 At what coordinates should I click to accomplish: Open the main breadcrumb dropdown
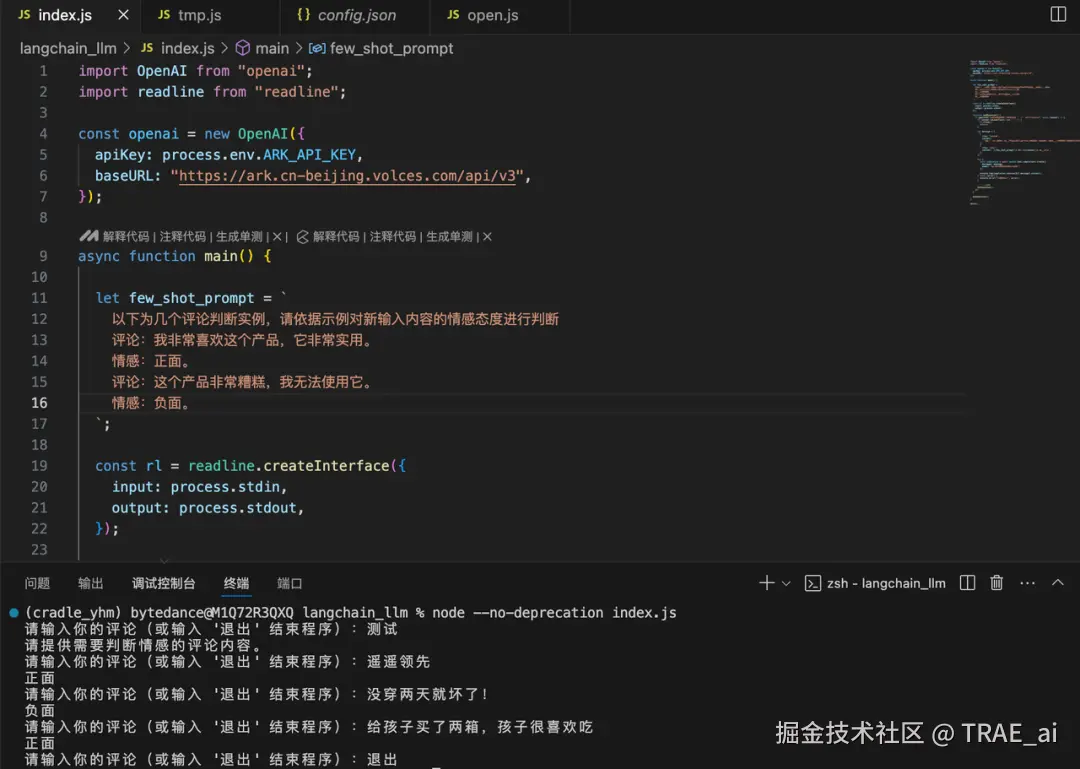pyautogui.click(x=272, y=48)
